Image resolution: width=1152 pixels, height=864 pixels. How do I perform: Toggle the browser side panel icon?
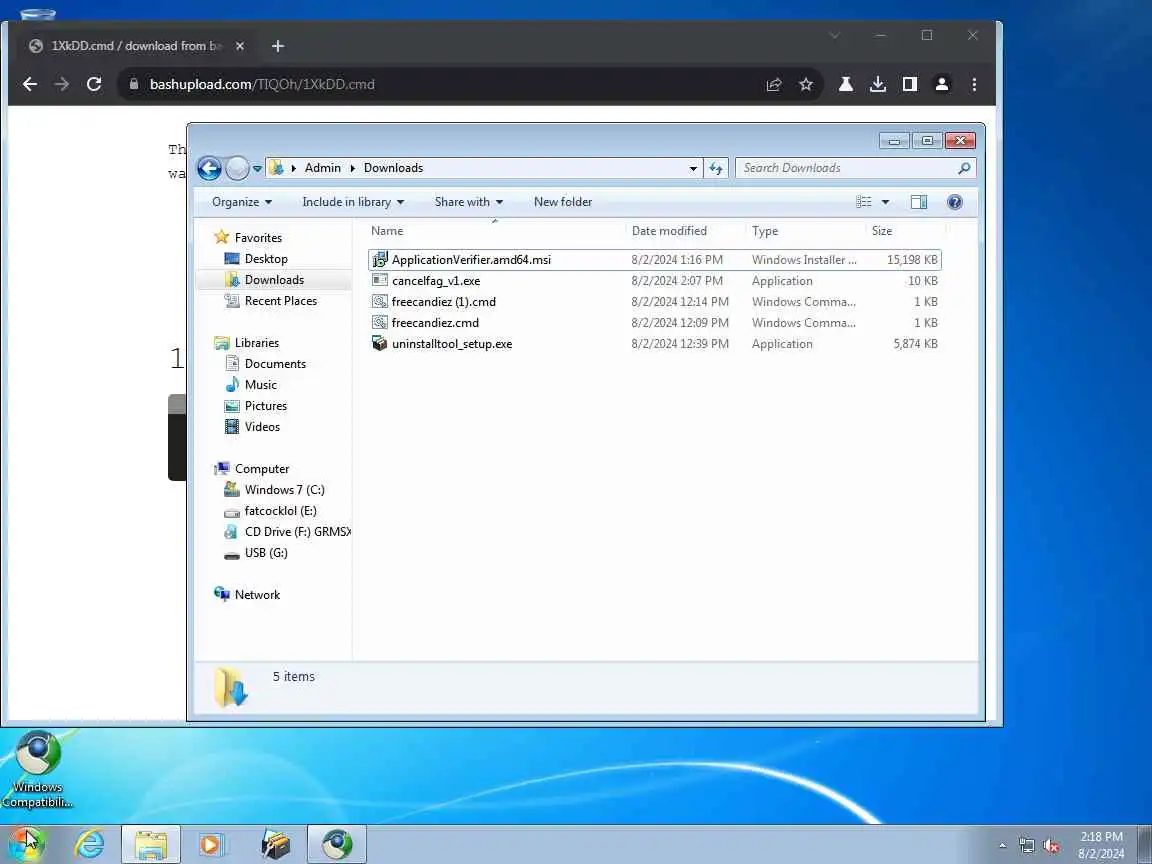tap(910, 84)
